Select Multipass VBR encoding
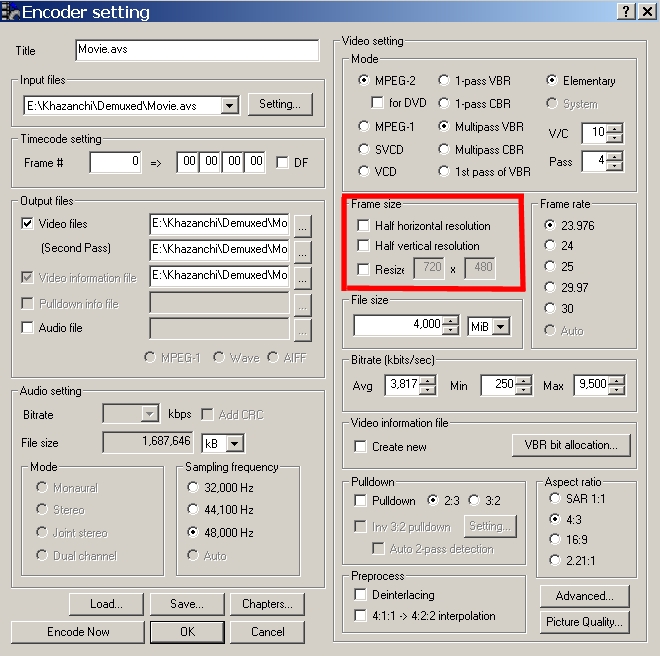660x656 pixels. (x=444, y=126)
